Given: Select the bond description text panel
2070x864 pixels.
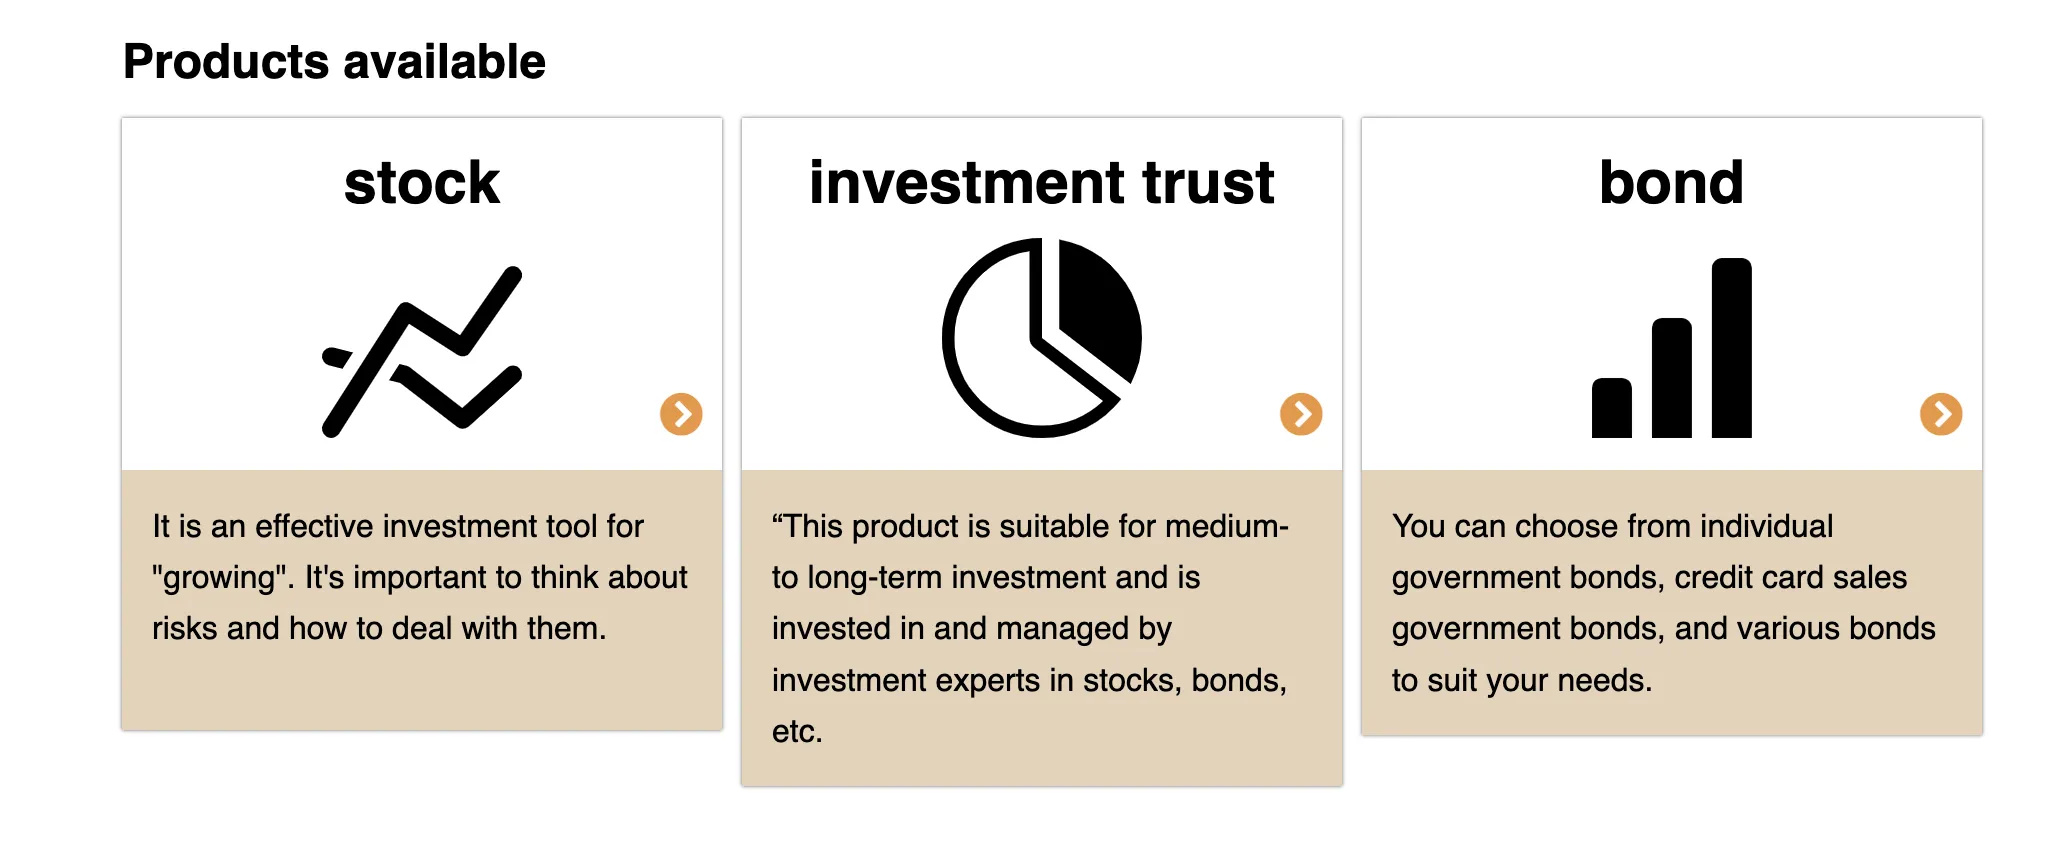Looking at the screenshot, I should (x=1672, y=603).
